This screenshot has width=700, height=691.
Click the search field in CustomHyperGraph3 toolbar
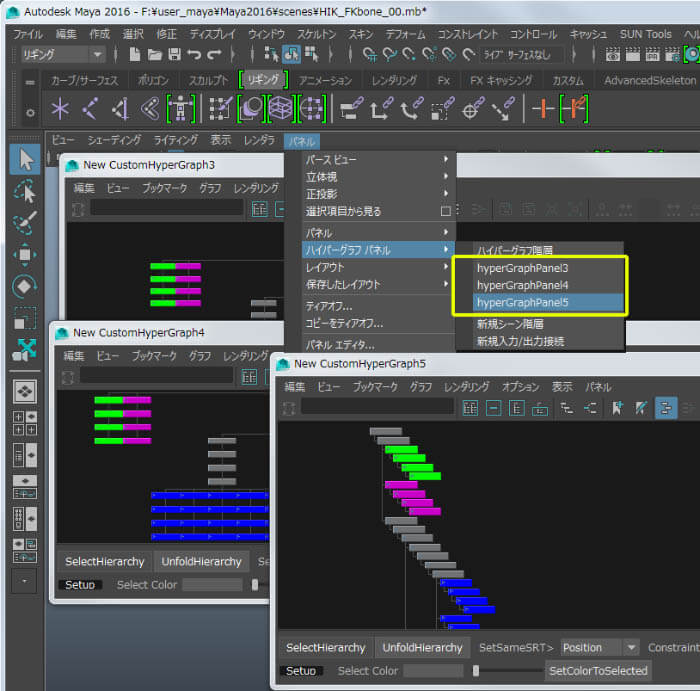point(167,208)
